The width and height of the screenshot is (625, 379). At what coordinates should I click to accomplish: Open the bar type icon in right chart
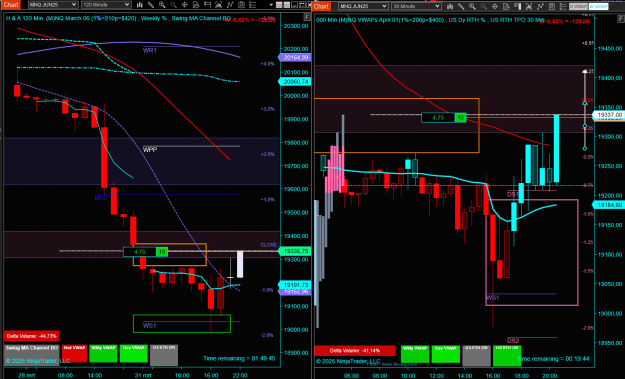pyautogui.click(x=450, y=6)
